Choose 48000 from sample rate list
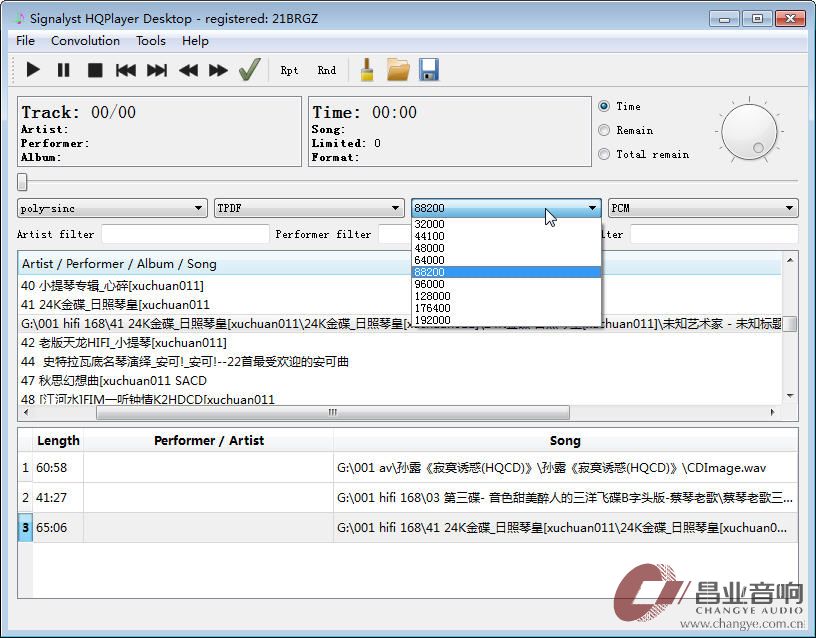The image size is (816, 638). 506,248
